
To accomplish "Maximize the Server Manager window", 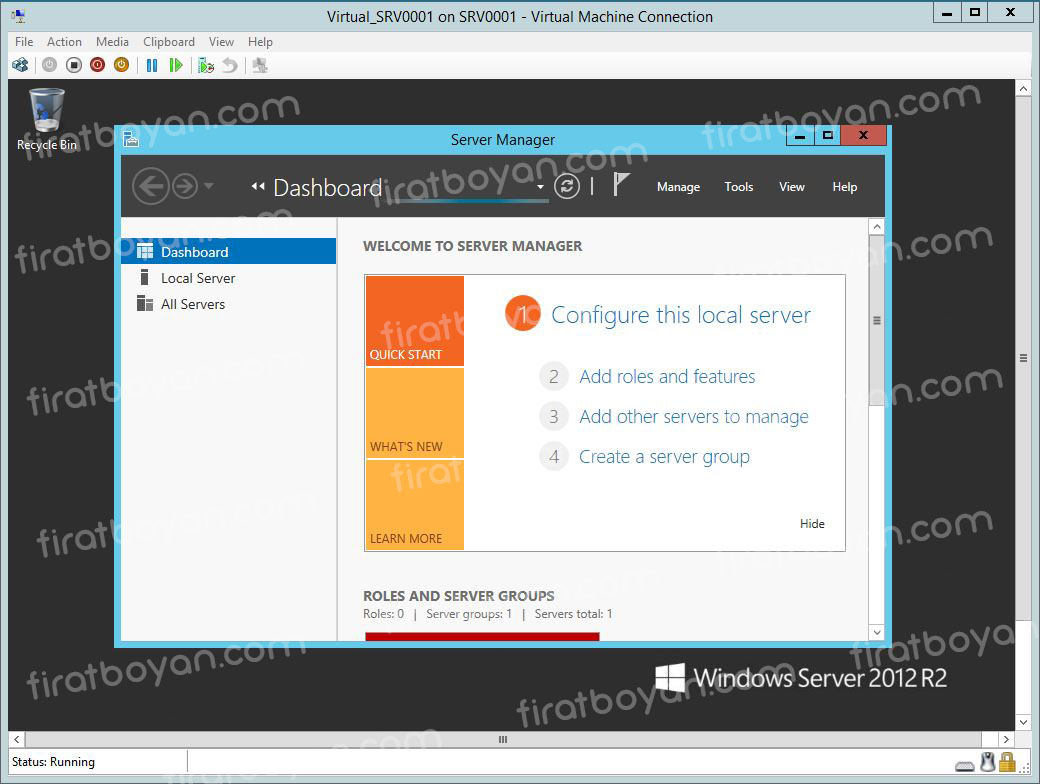I will [827, 135].
